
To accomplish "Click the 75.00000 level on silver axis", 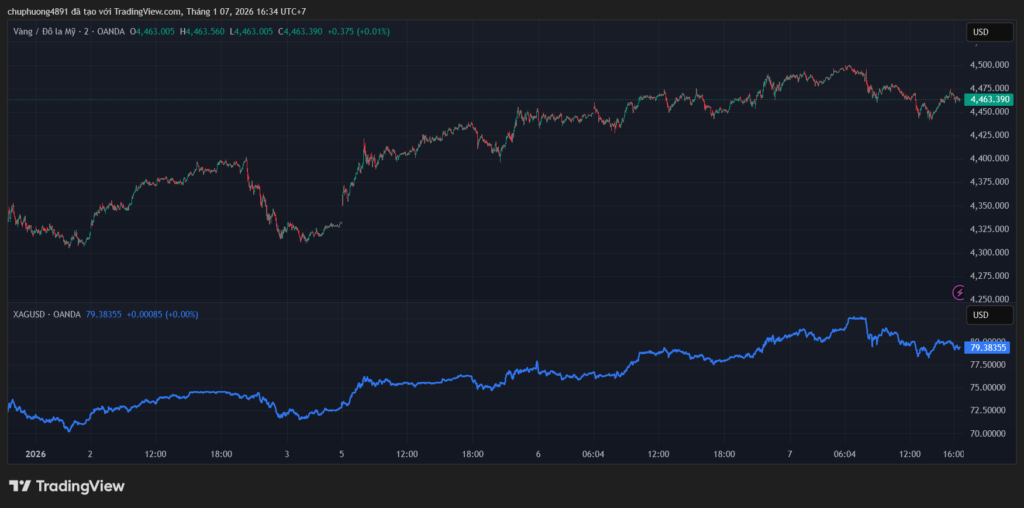I will (x=989, y=387).
